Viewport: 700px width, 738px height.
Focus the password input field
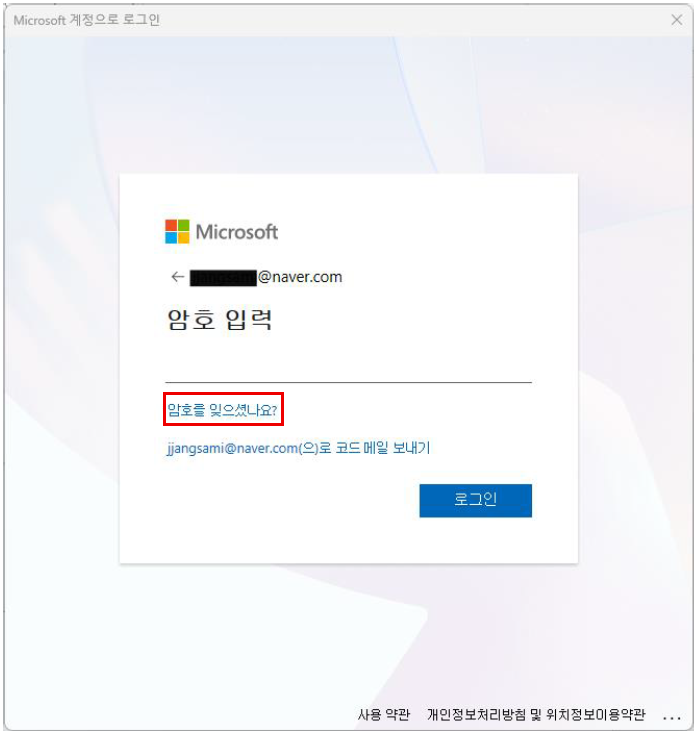[x=348, y=366]
